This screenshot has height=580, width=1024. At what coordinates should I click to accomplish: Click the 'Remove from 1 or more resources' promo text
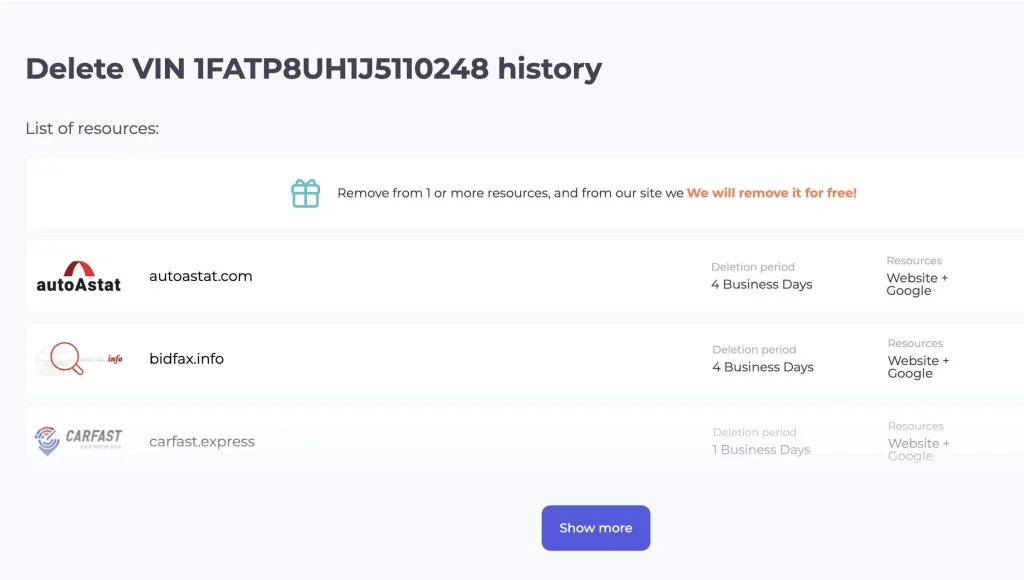pos(510,193)
